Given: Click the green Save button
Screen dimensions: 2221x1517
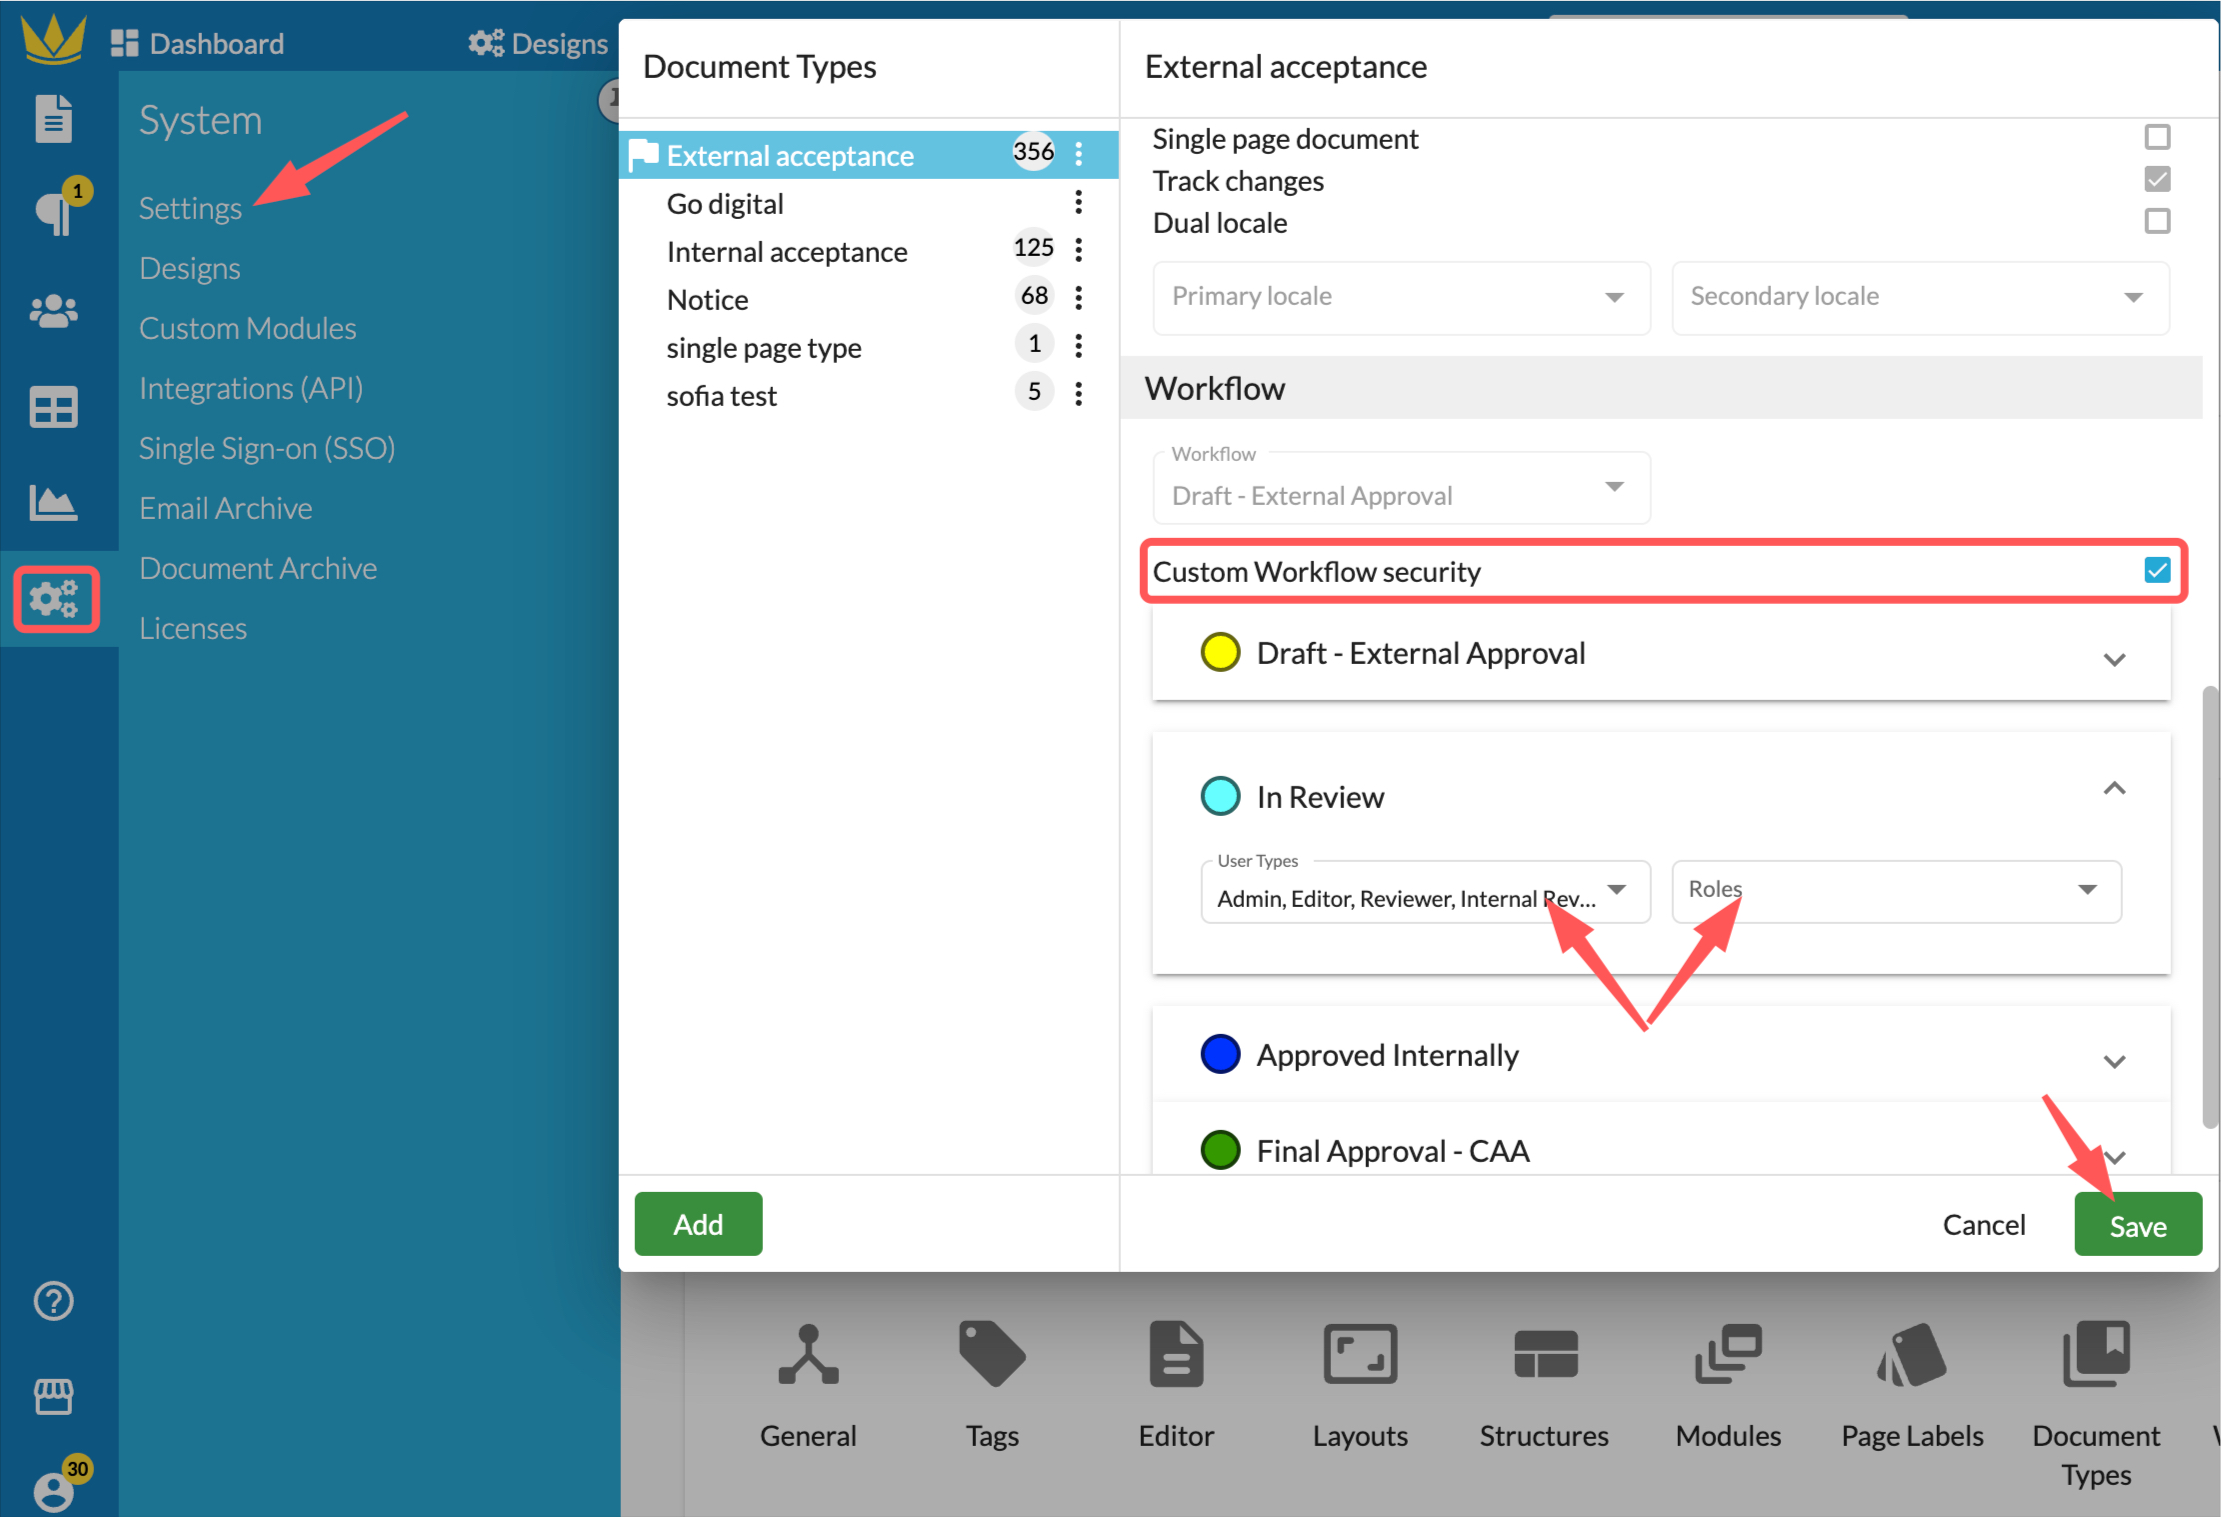Looking at the screenshot, I should (x=2137, y=1225).
